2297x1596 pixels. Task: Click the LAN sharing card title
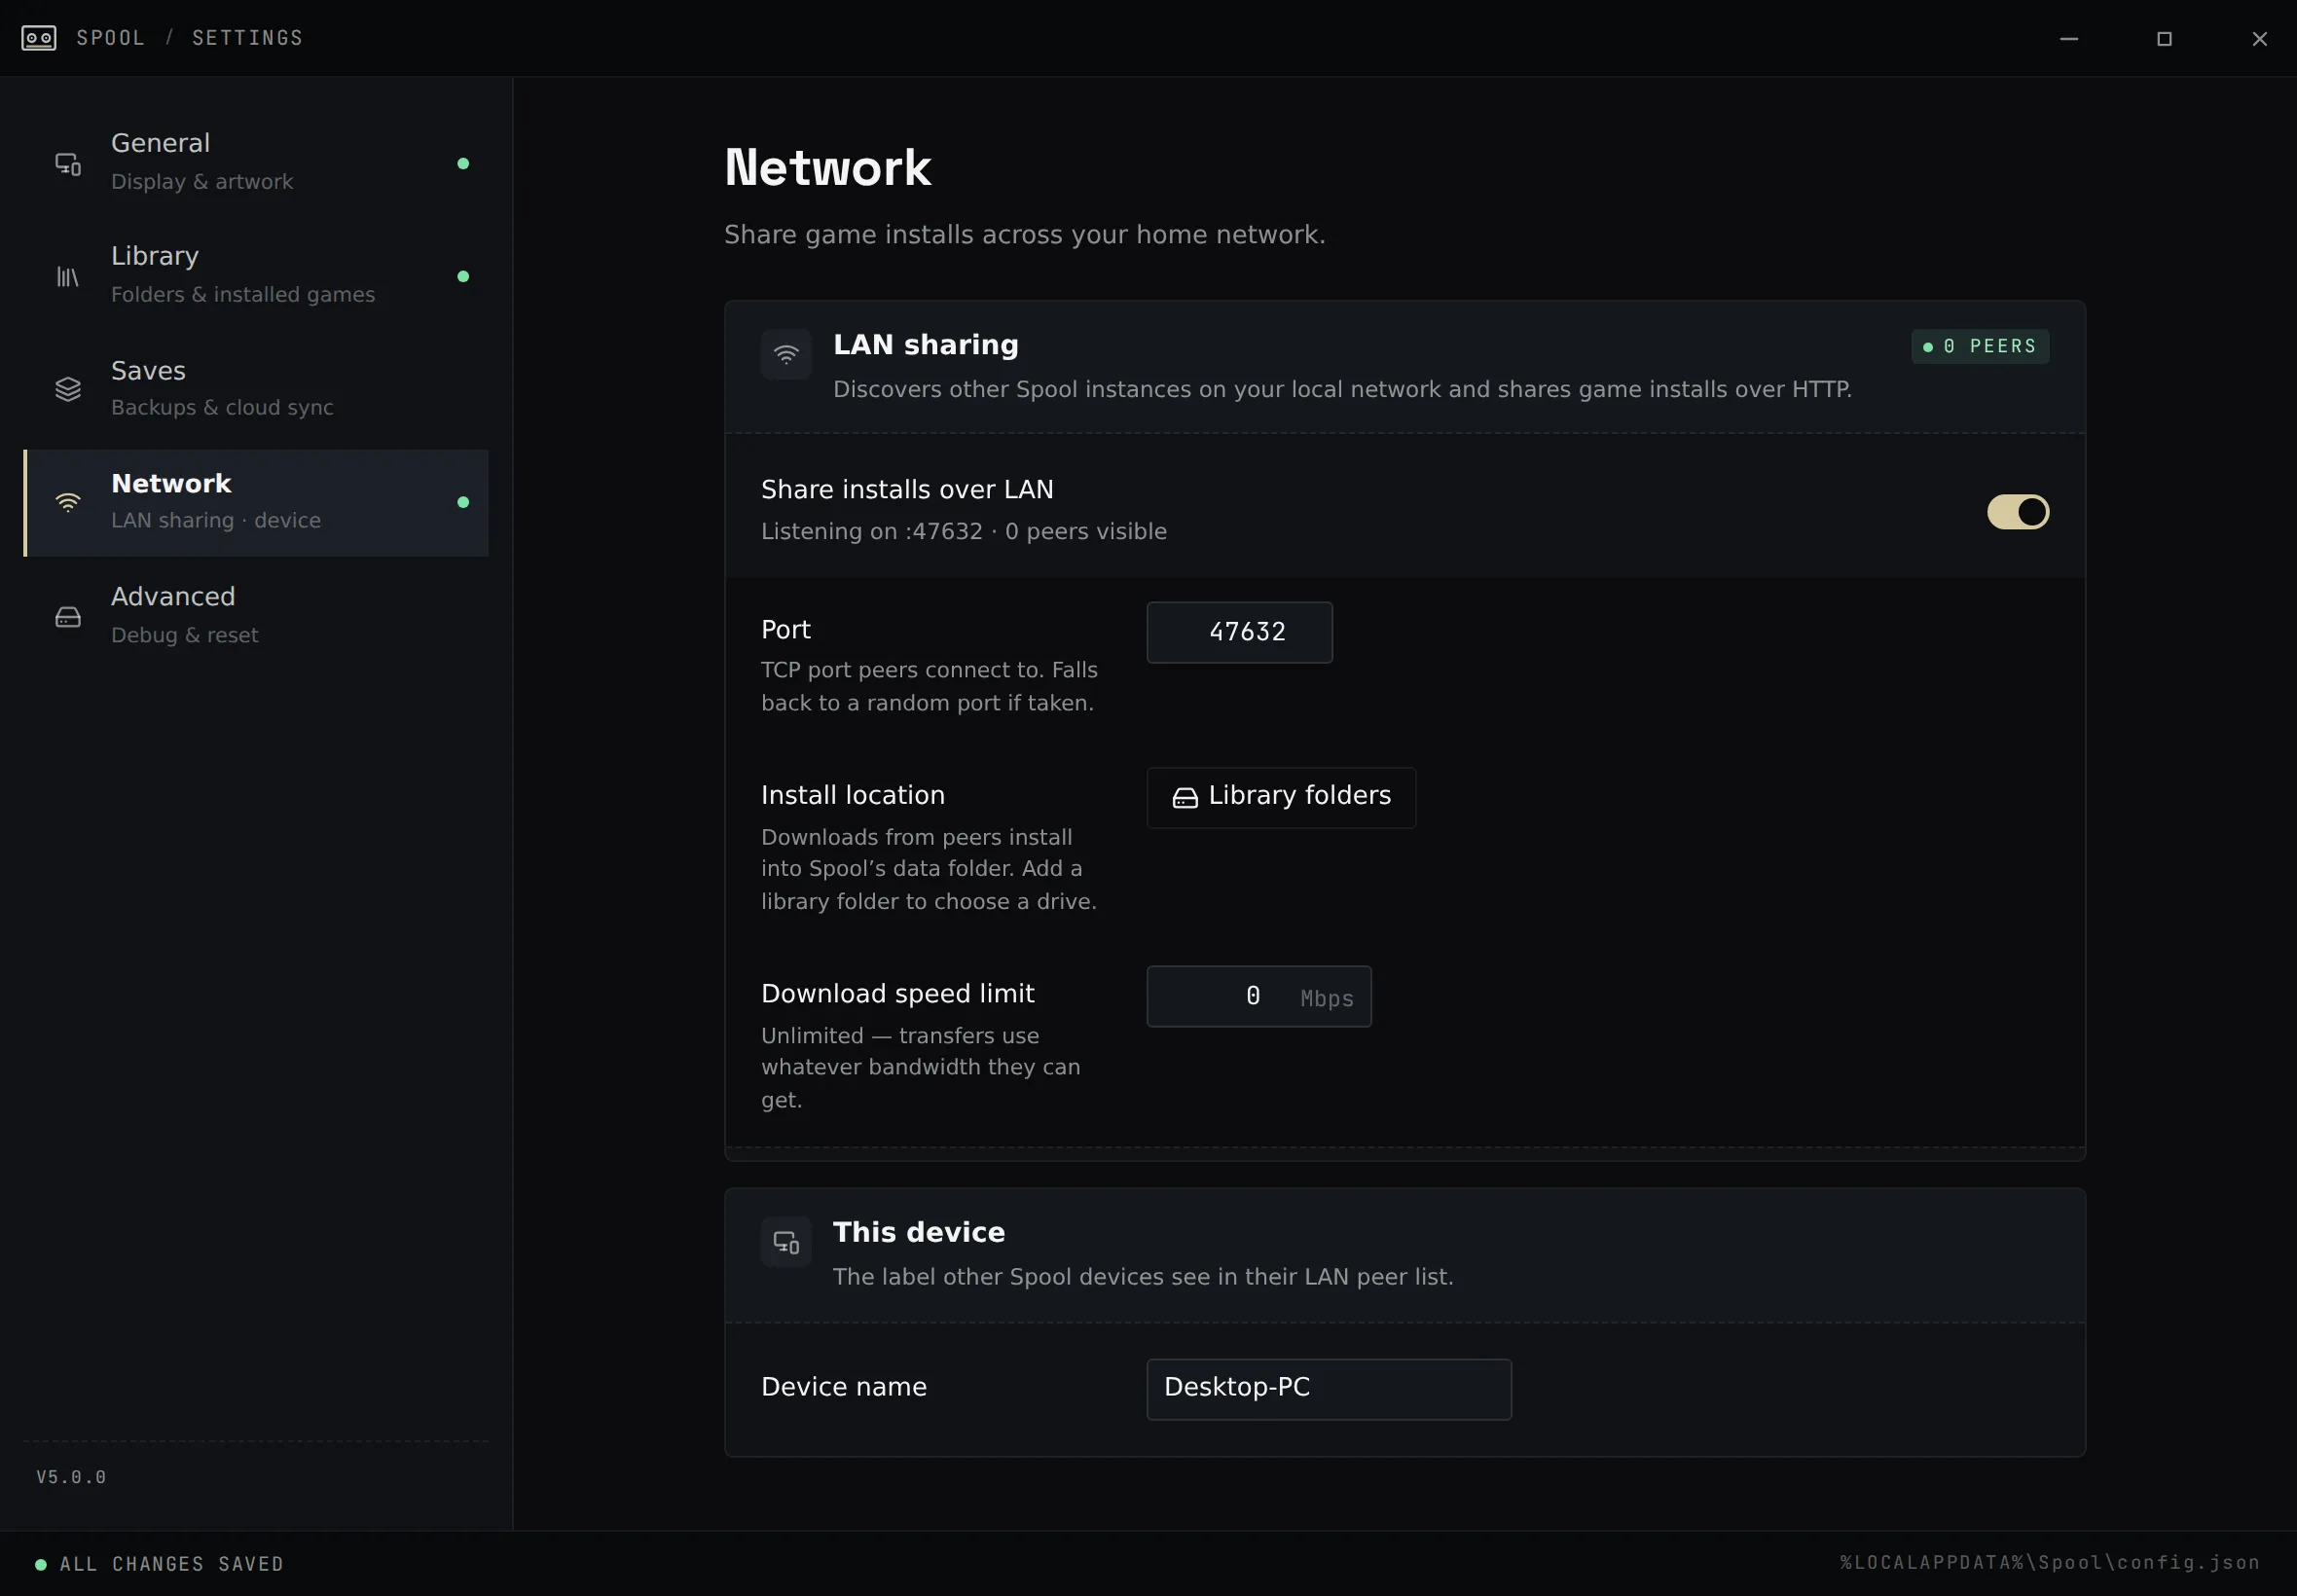pyautogui.click(x=926, y=345)
